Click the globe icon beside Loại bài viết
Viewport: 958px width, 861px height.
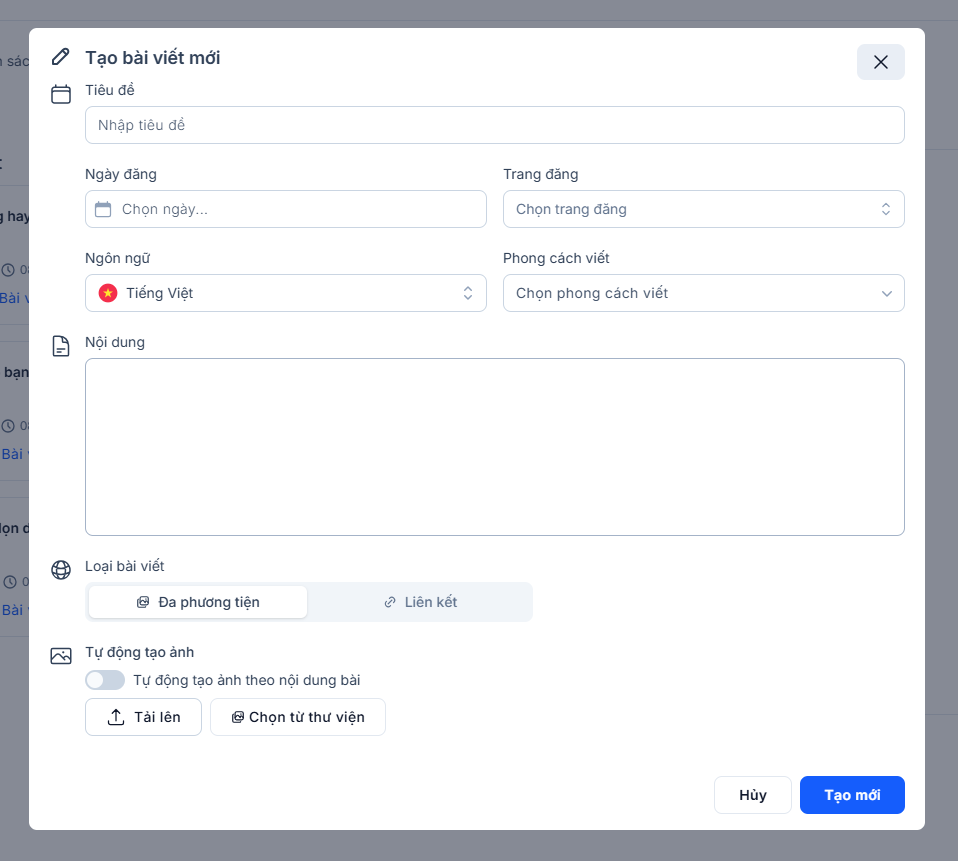pyautogui.click(x=61, y=570)
